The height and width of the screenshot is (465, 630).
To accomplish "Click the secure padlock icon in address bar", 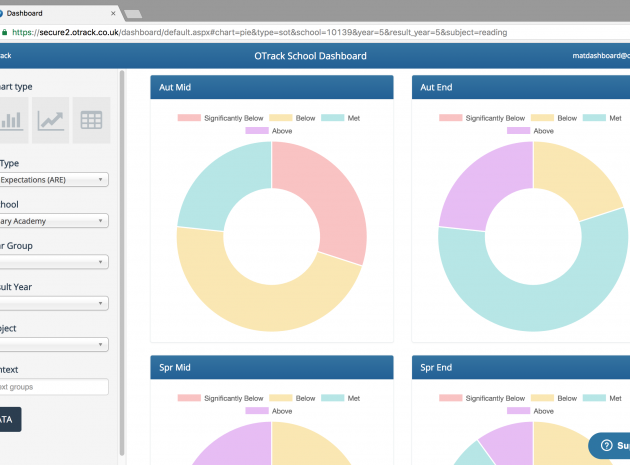I will pyautogui.click(x=8, y=32).
